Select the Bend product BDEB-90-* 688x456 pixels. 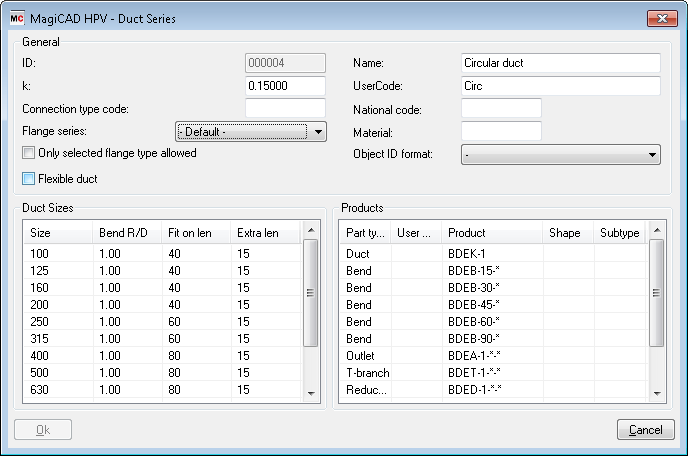click(x=493, y=339)
